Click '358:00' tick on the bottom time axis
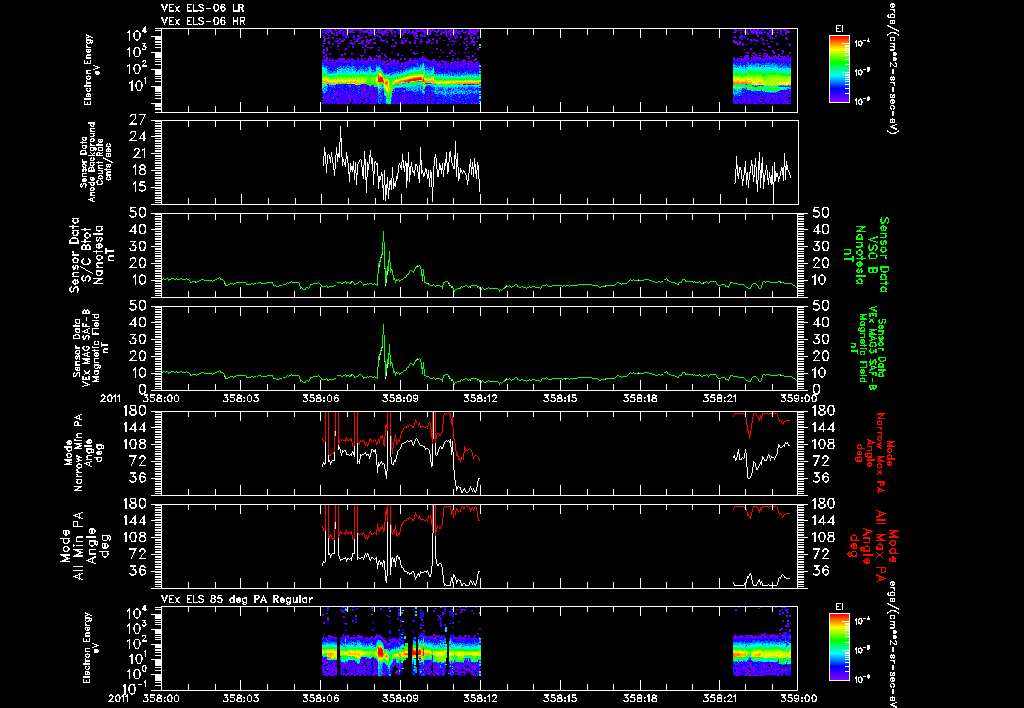Viewport: 1024px width, 708px height. pos(161,698)
